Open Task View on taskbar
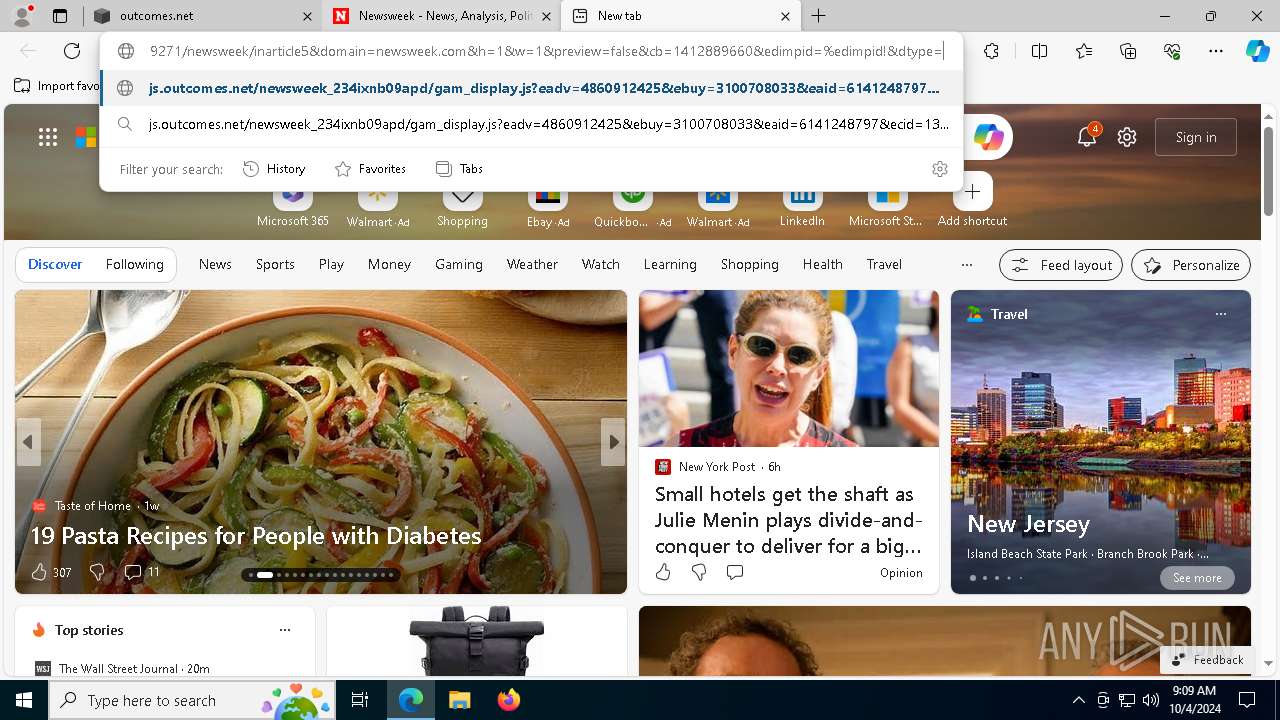The image size is (1280, 720). coord(360,700)
